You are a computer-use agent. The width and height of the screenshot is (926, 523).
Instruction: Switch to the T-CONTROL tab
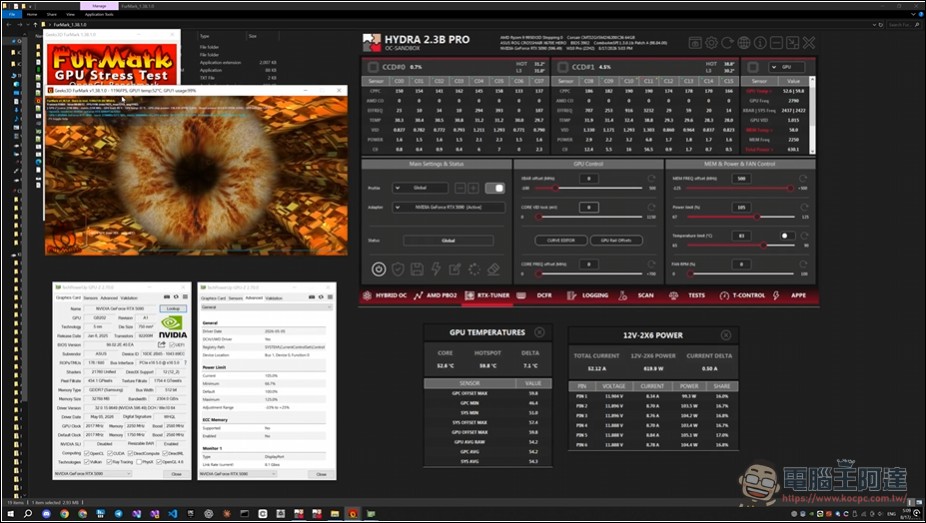(742, 295)
